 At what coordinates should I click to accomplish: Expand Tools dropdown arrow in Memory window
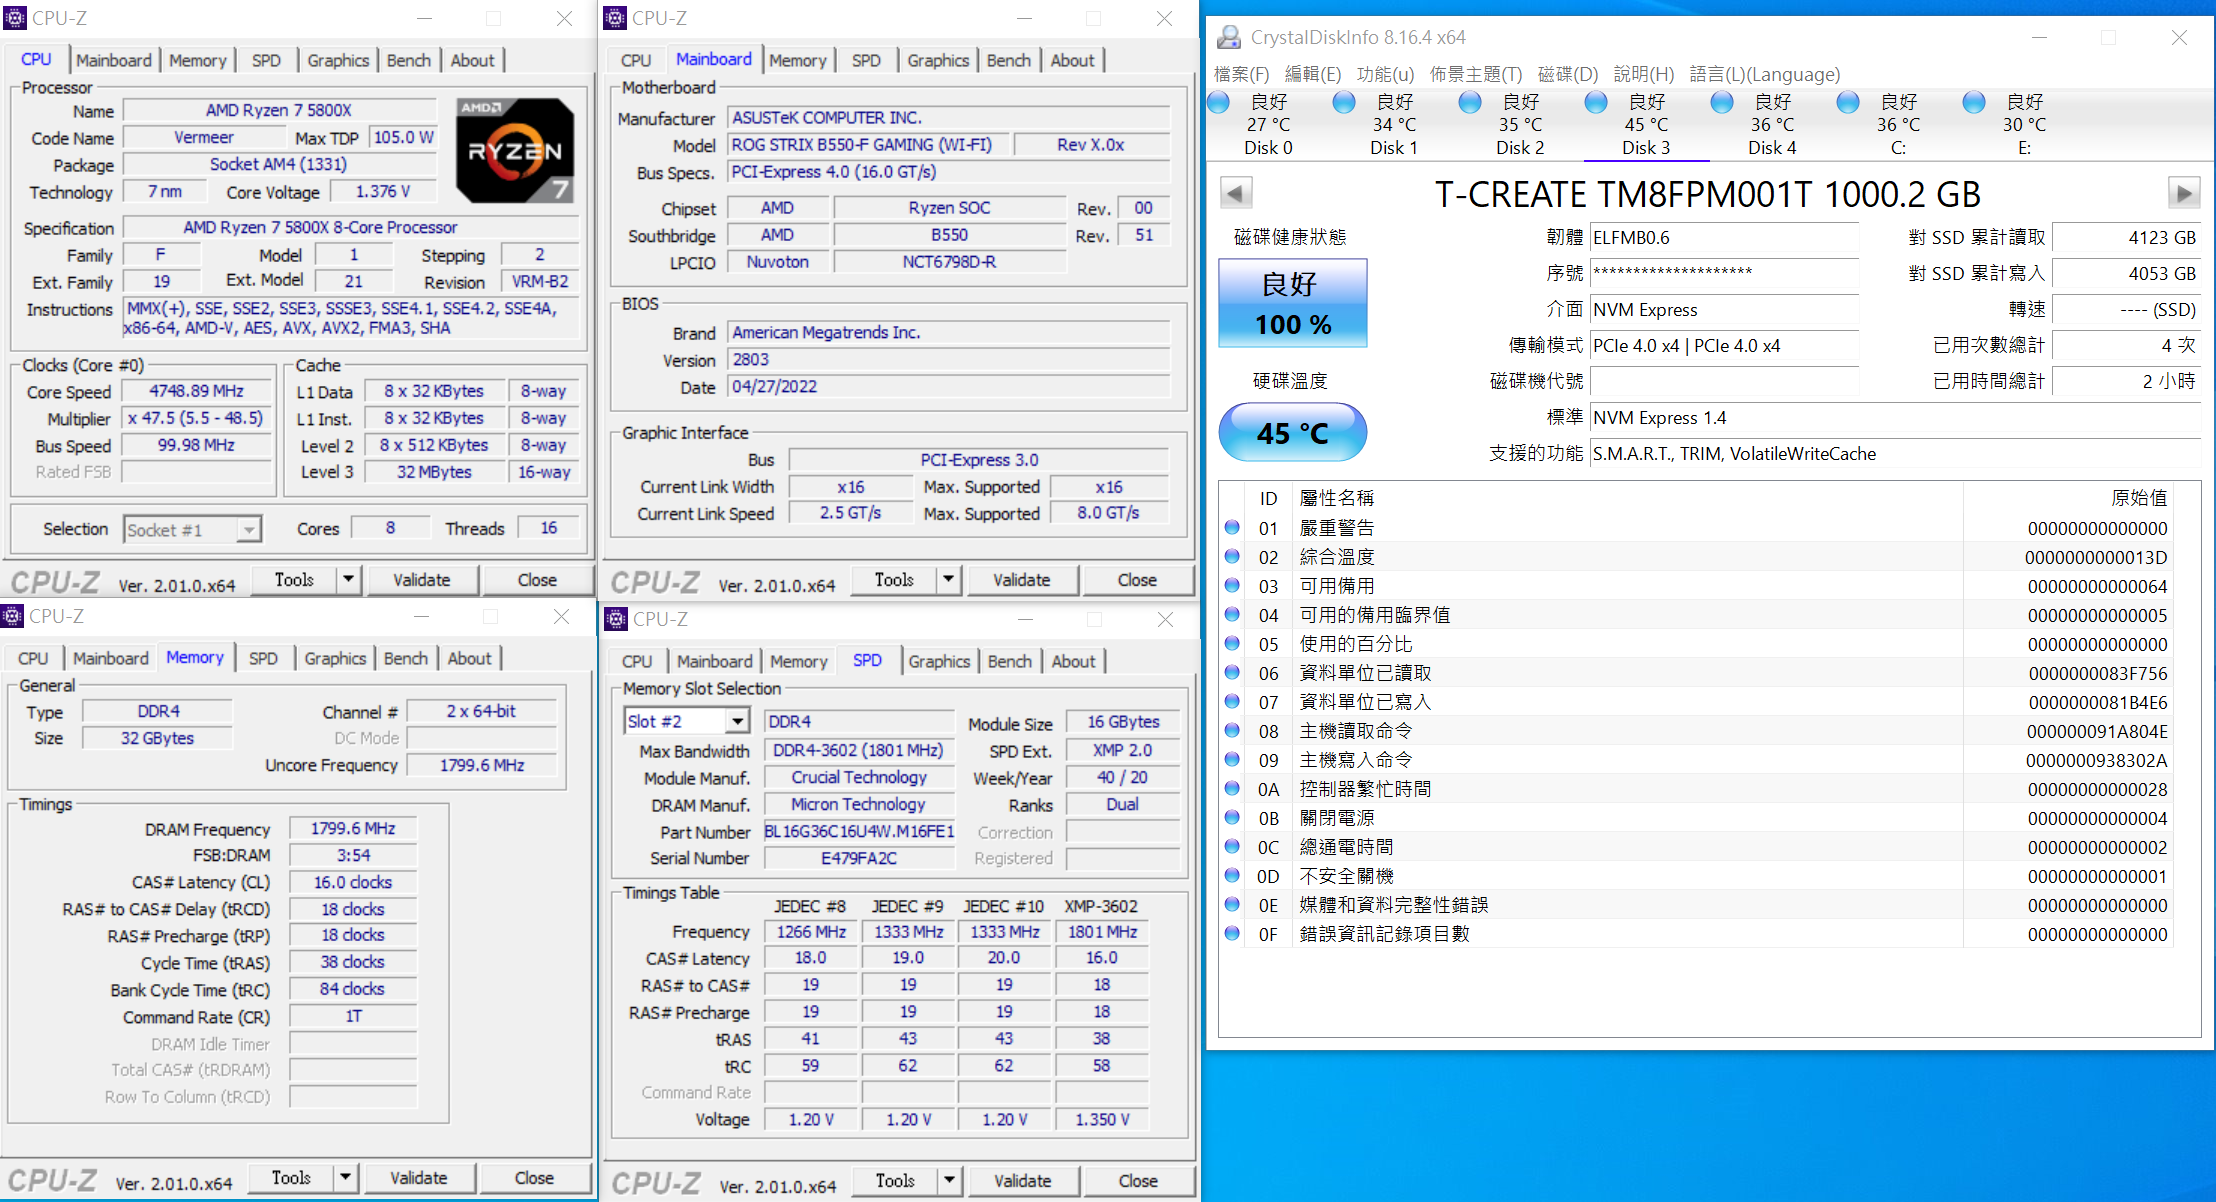click(x=345, y=1177)
